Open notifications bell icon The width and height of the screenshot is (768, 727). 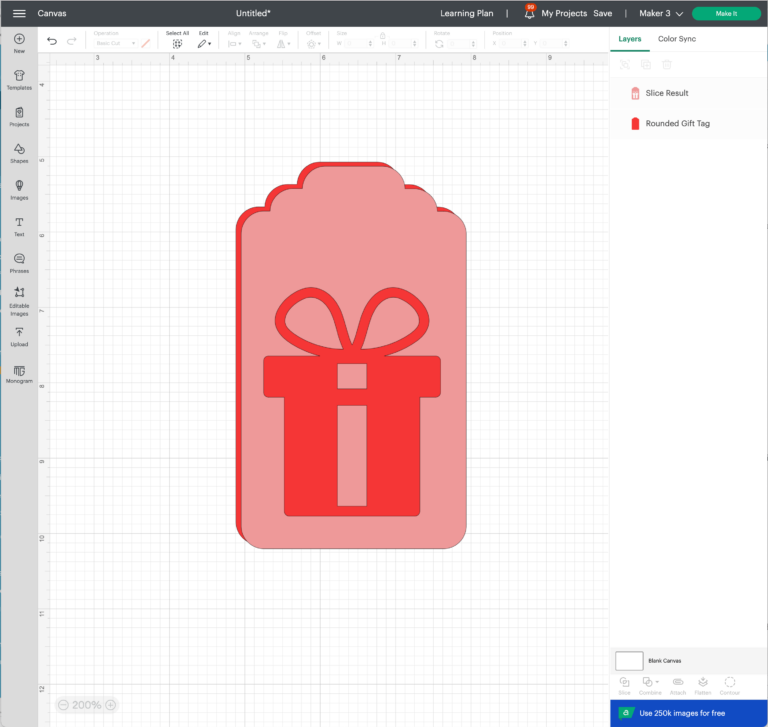529,13
